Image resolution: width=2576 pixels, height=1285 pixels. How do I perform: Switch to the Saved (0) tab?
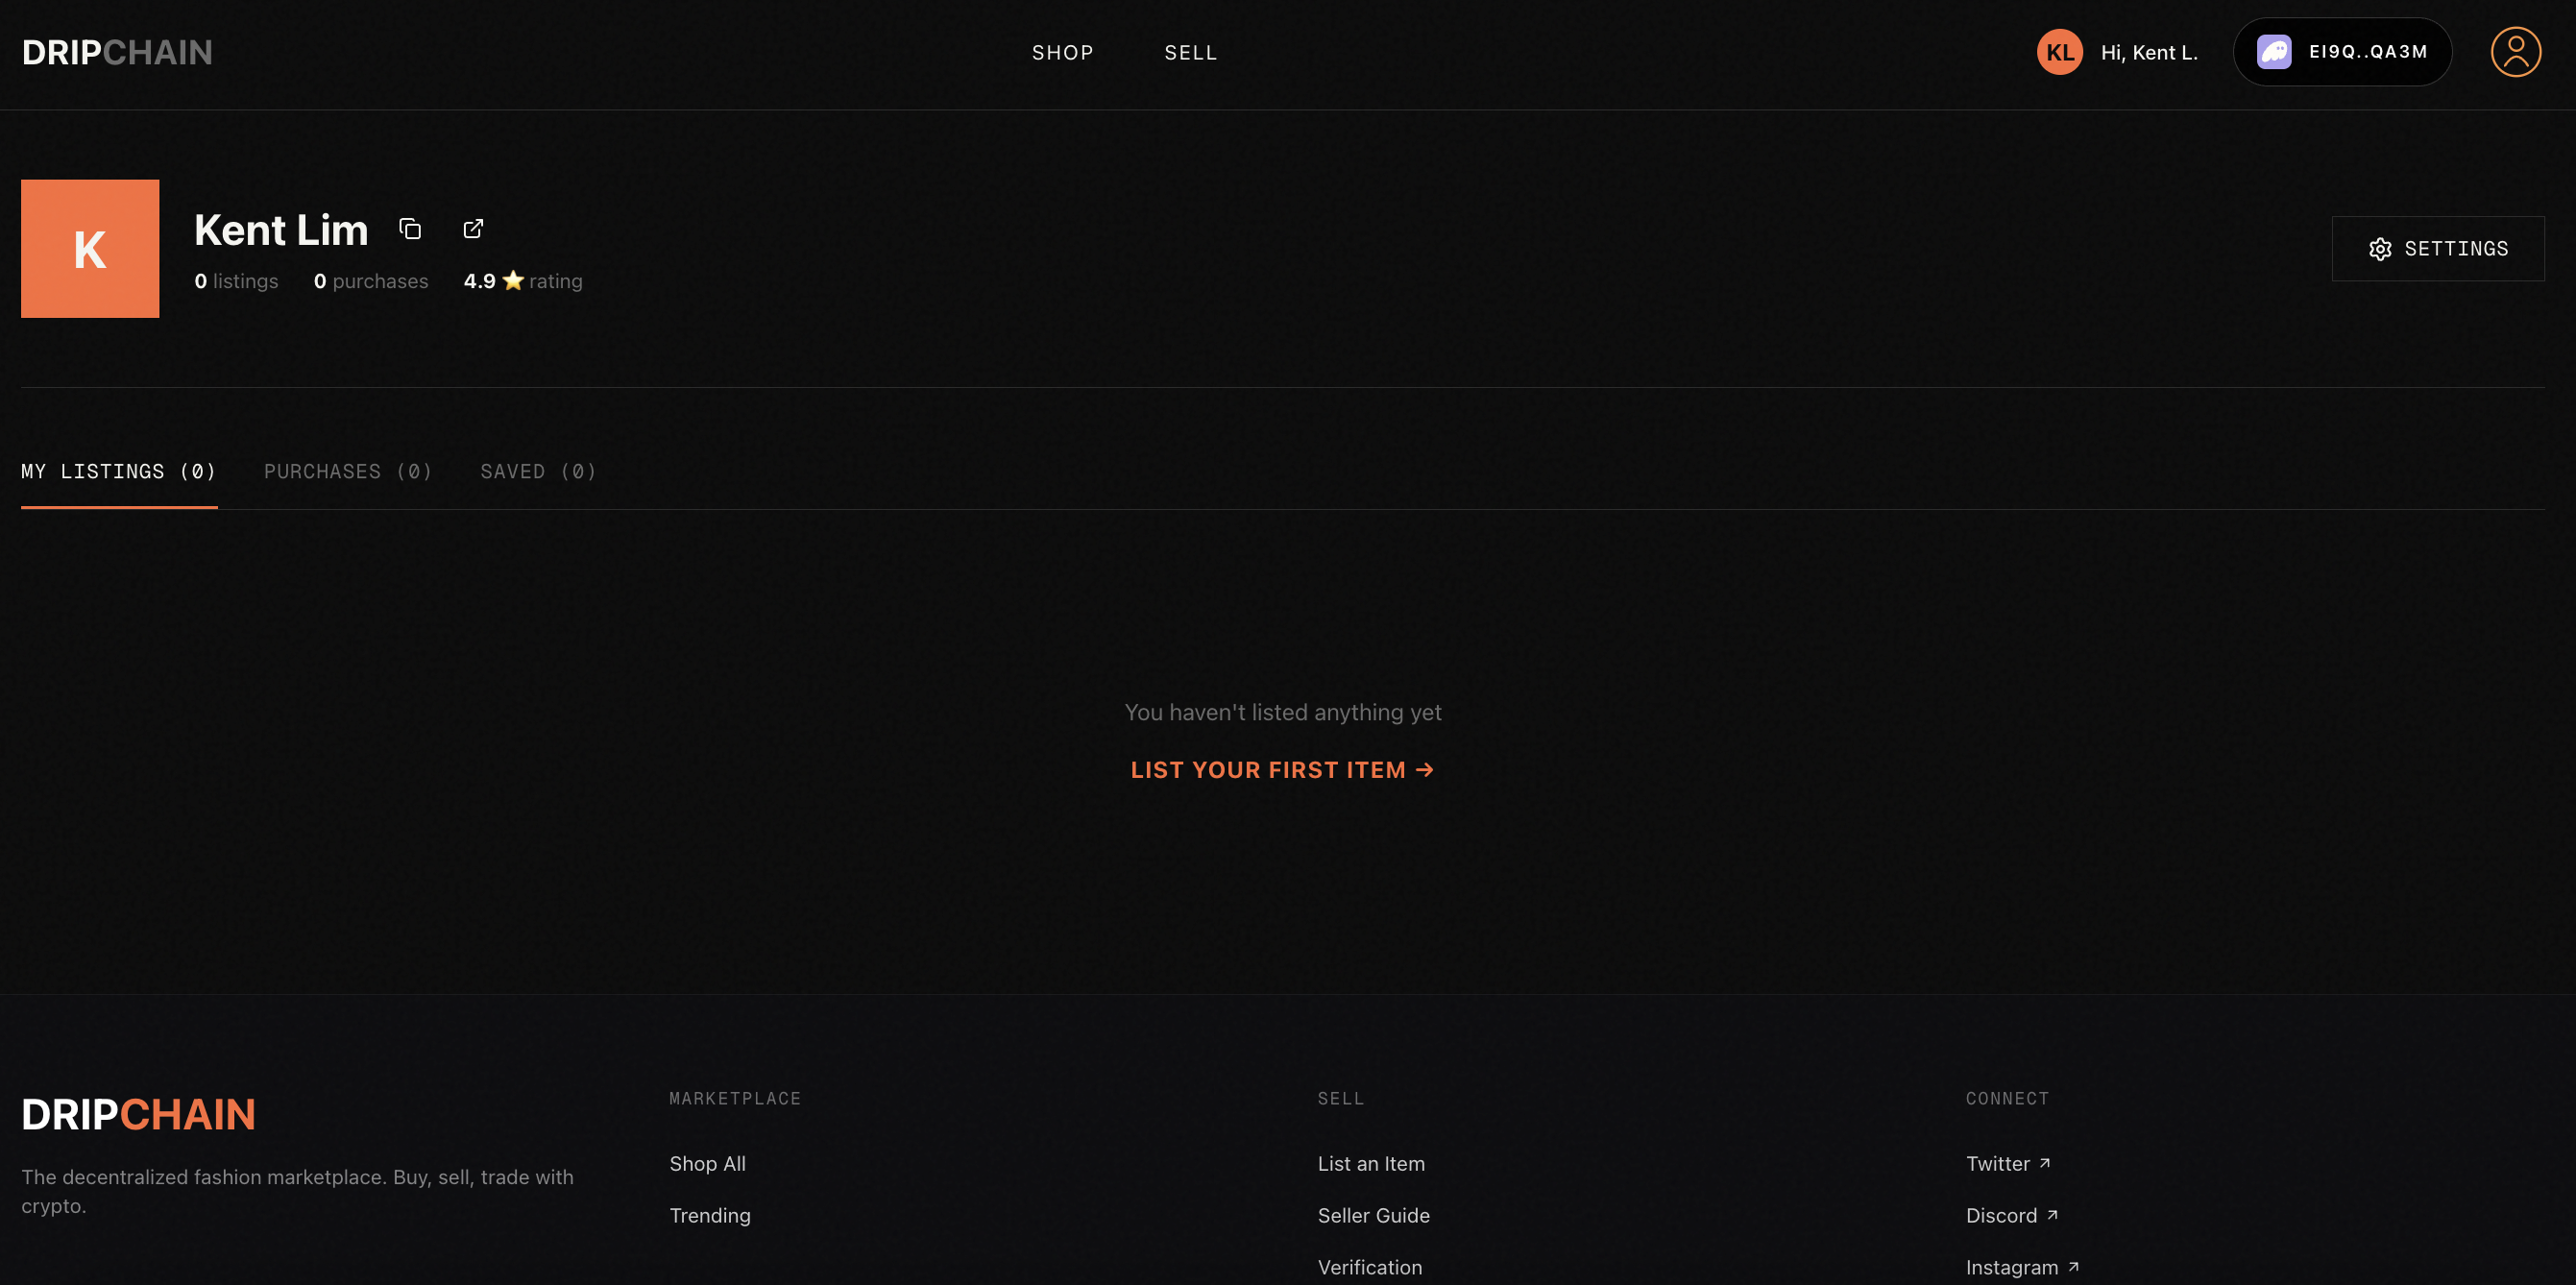tap(538, 471)
